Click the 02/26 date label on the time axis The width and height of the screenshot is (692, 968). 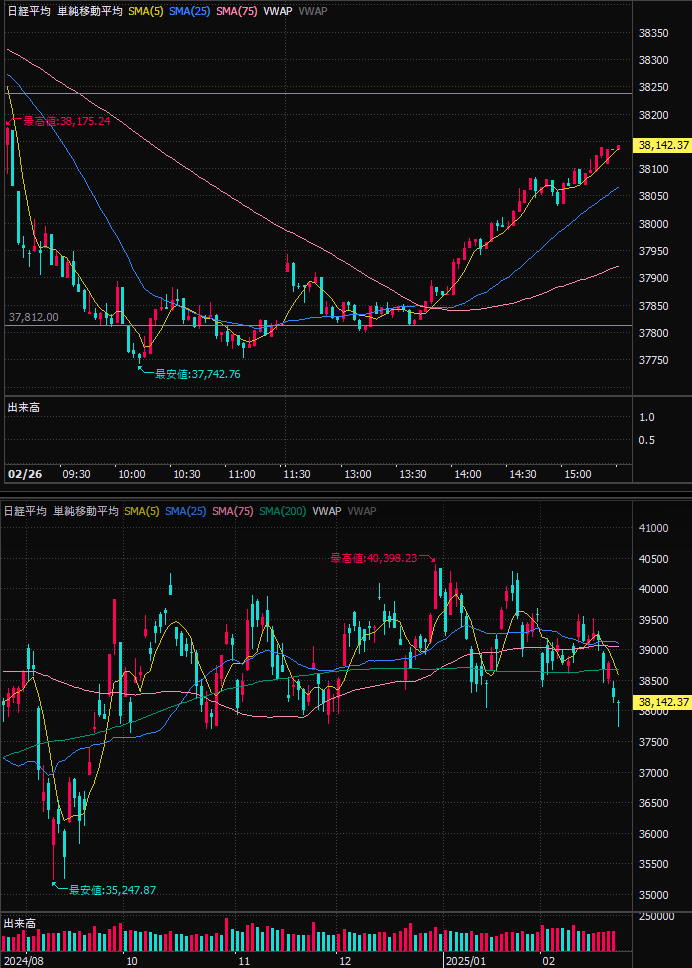coord(25,474)
